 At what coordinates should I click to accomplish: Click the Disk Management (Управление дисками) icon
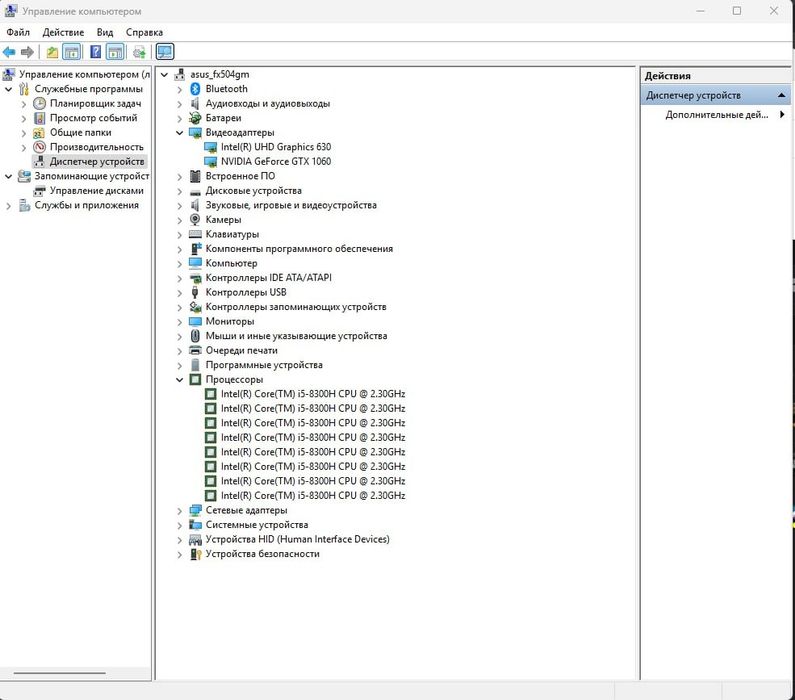pyautogui.click(x=40, y=191)
